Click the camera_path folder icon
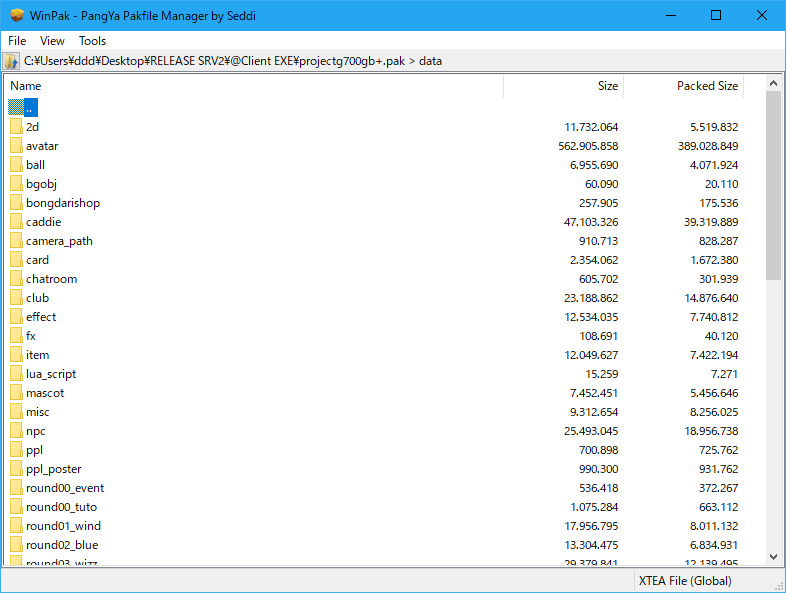The image size is (786, 593). coord(16,241)
